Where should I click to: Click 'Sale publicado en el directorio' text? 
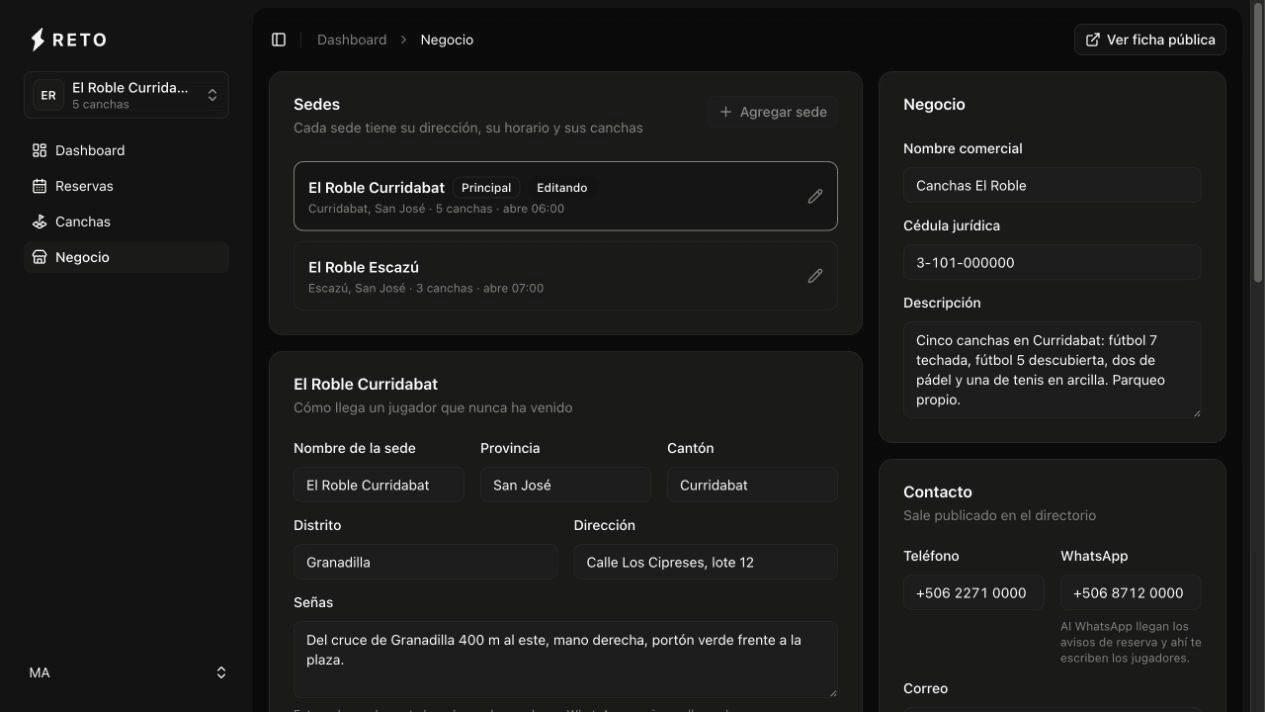coord(999,516)
